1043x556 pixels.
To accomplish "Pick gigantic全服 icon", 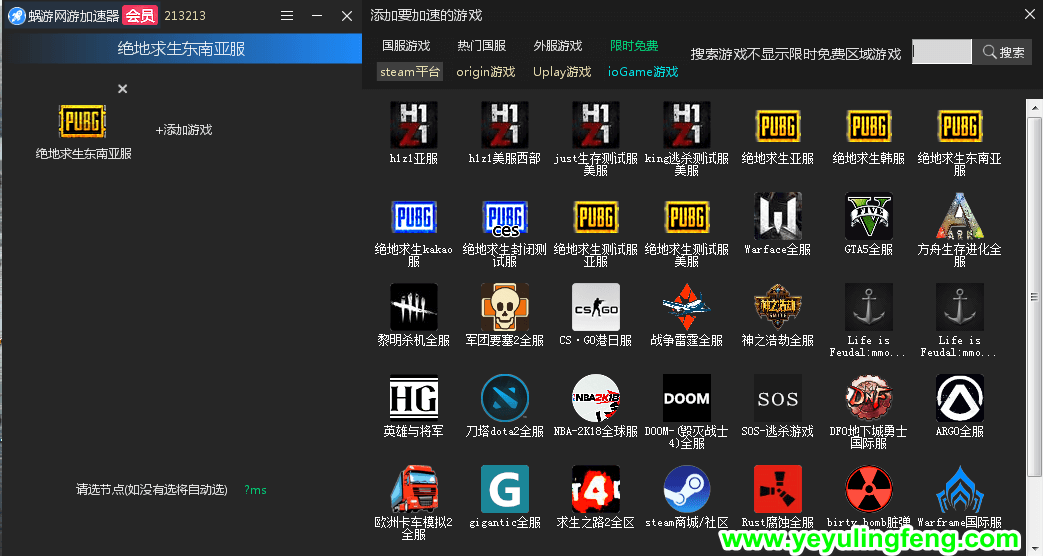I will [x=505, y=489].
